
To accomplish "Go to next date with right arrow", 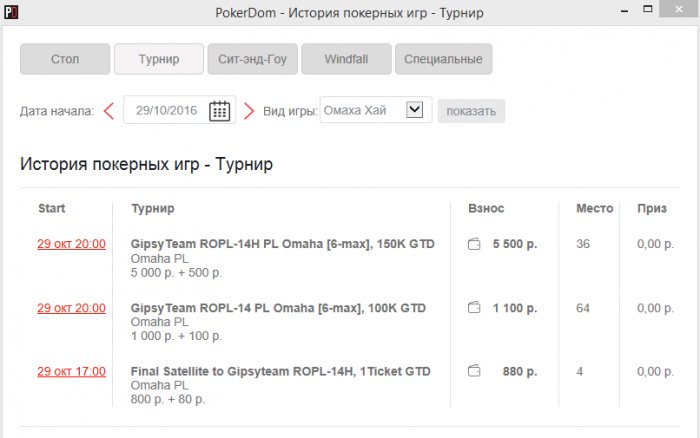I will pos(249,111).
